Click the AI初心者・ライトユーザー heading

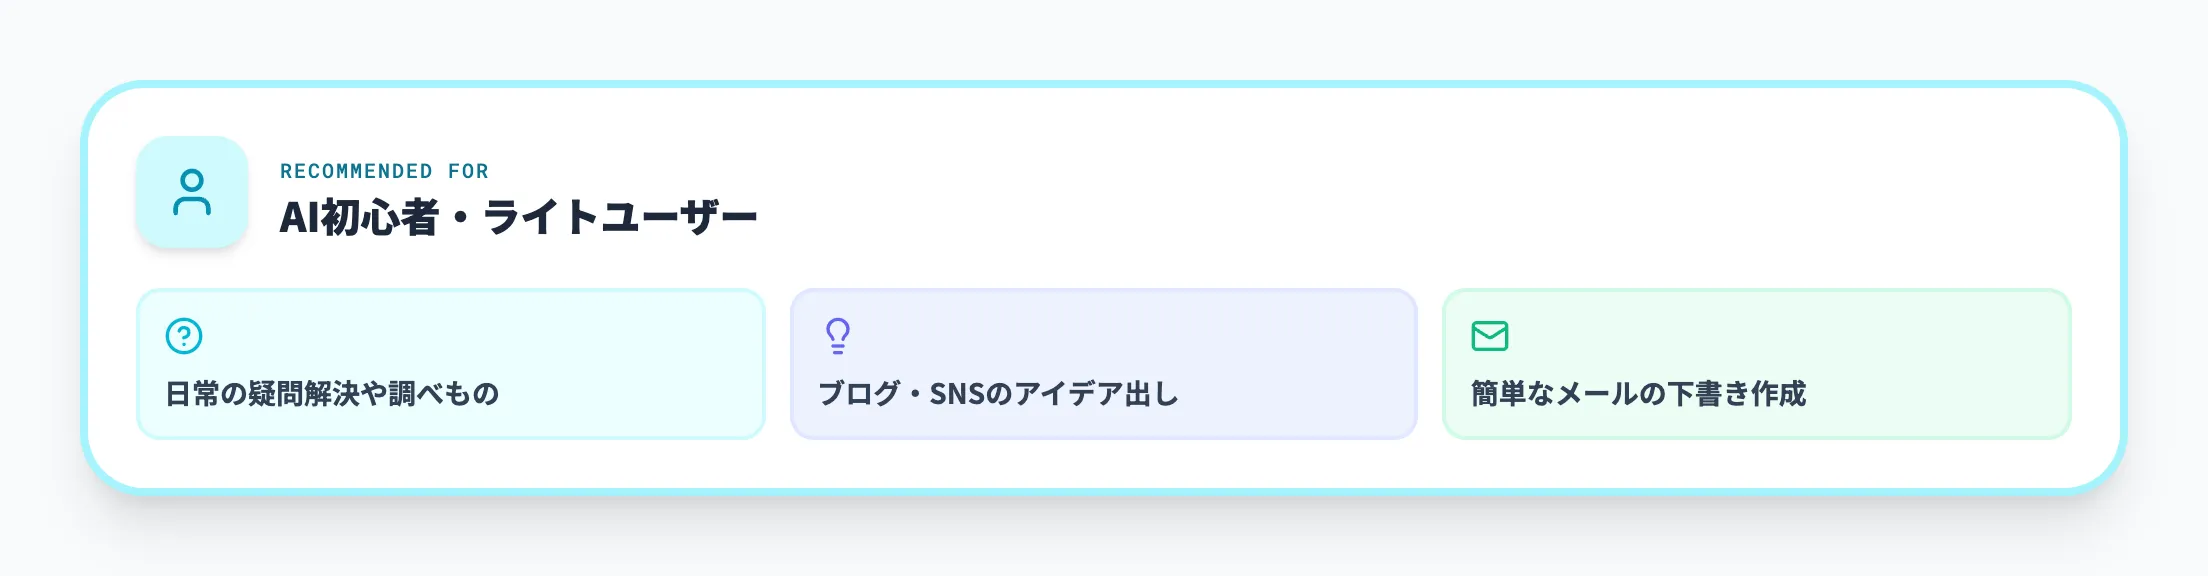click(520, 214)
